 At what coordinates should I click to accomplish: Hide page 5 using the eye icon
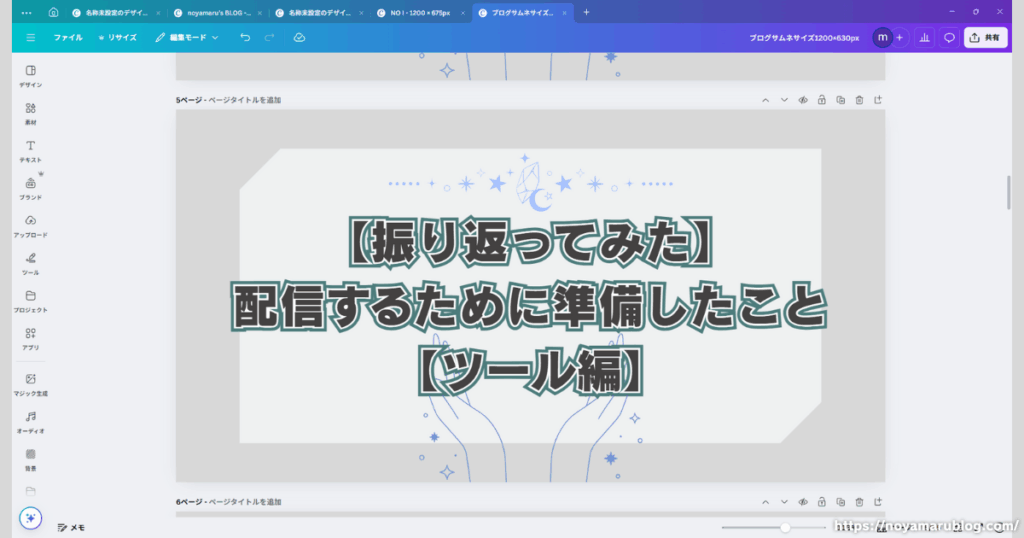pyautogui.click(x=802, y=100)
